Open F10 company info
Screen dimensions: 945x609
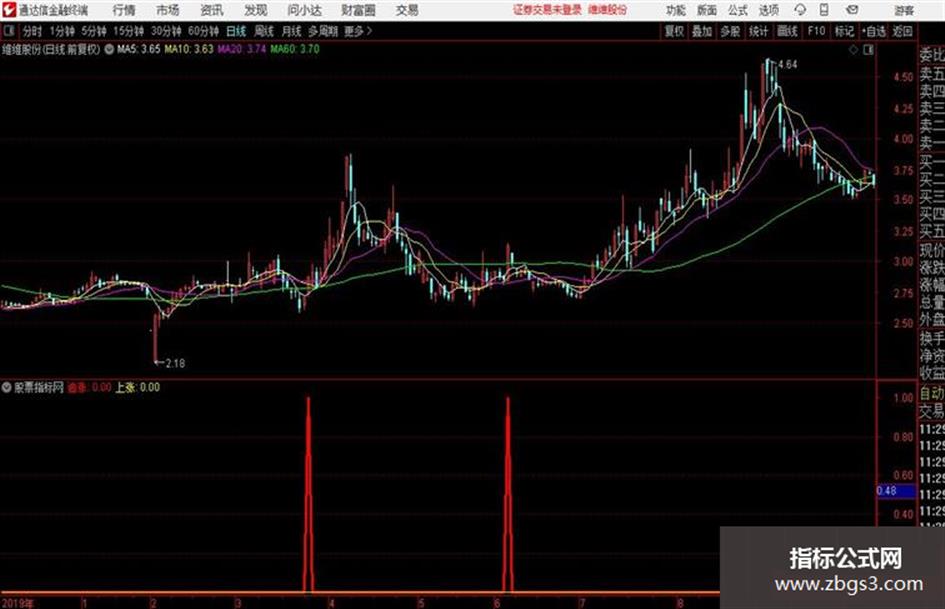point(816,31)
